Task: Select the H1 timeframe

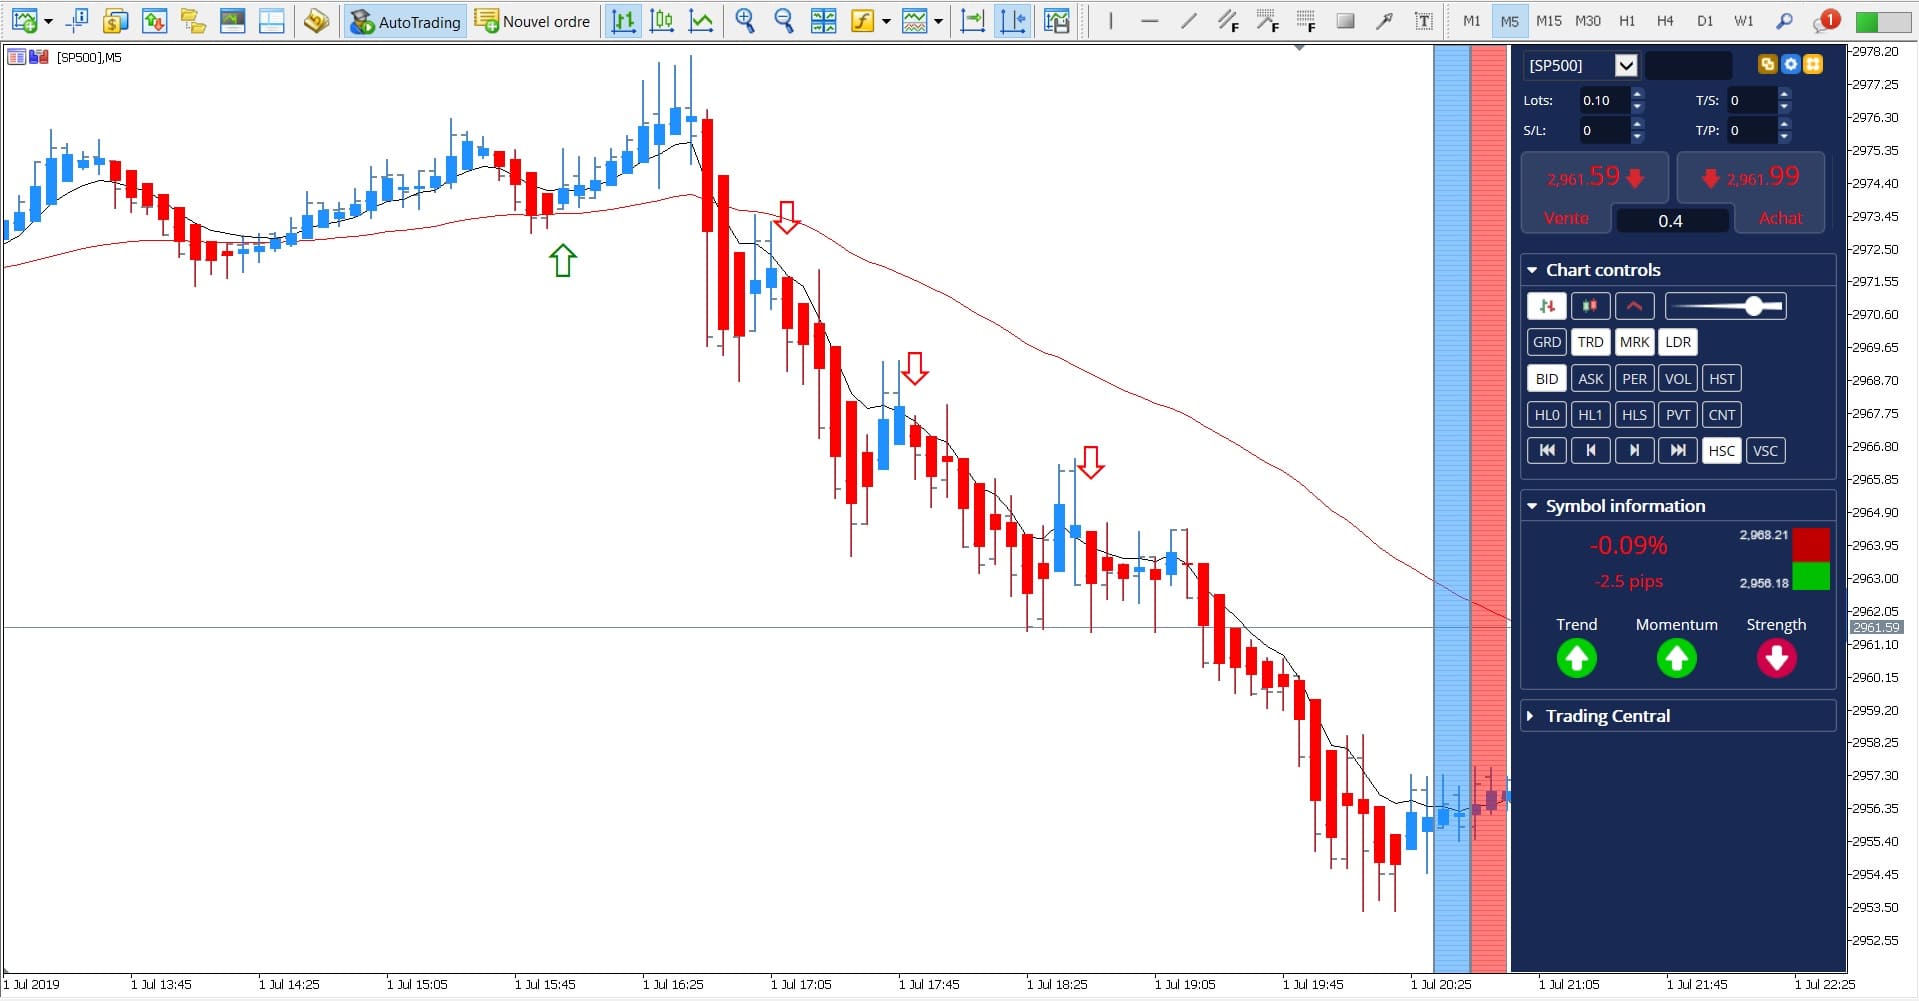Action: tap(1627, 20)
